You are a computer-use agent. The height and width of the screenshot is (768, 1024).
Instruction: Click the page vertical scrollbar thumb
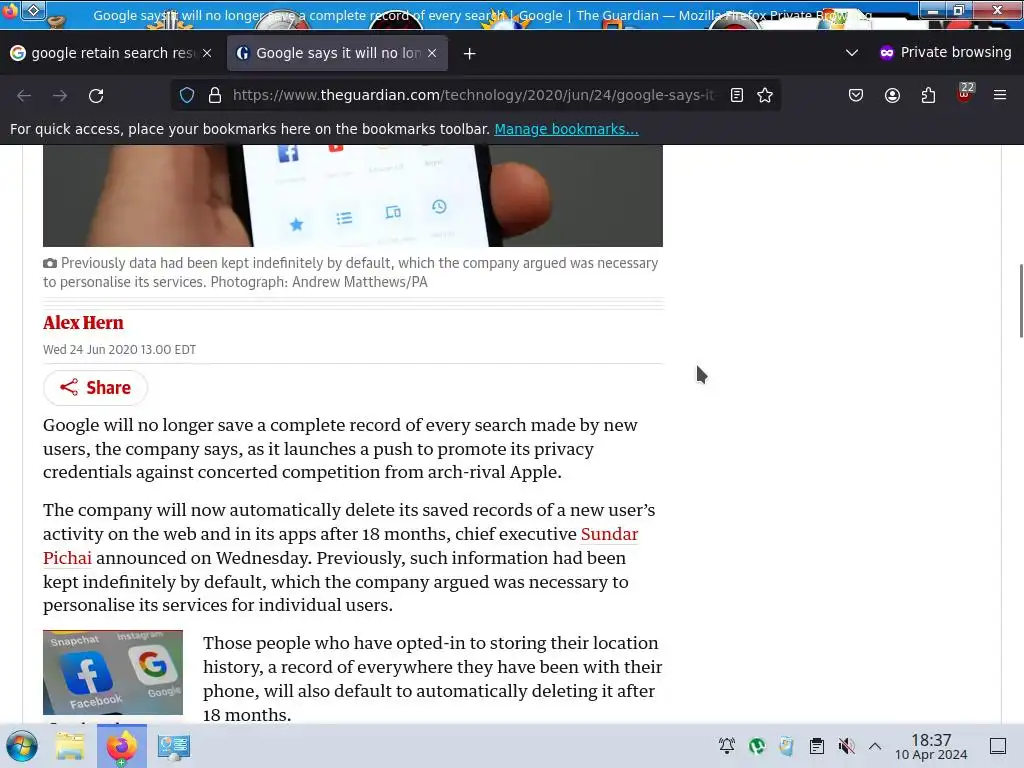pos(1021,300)
